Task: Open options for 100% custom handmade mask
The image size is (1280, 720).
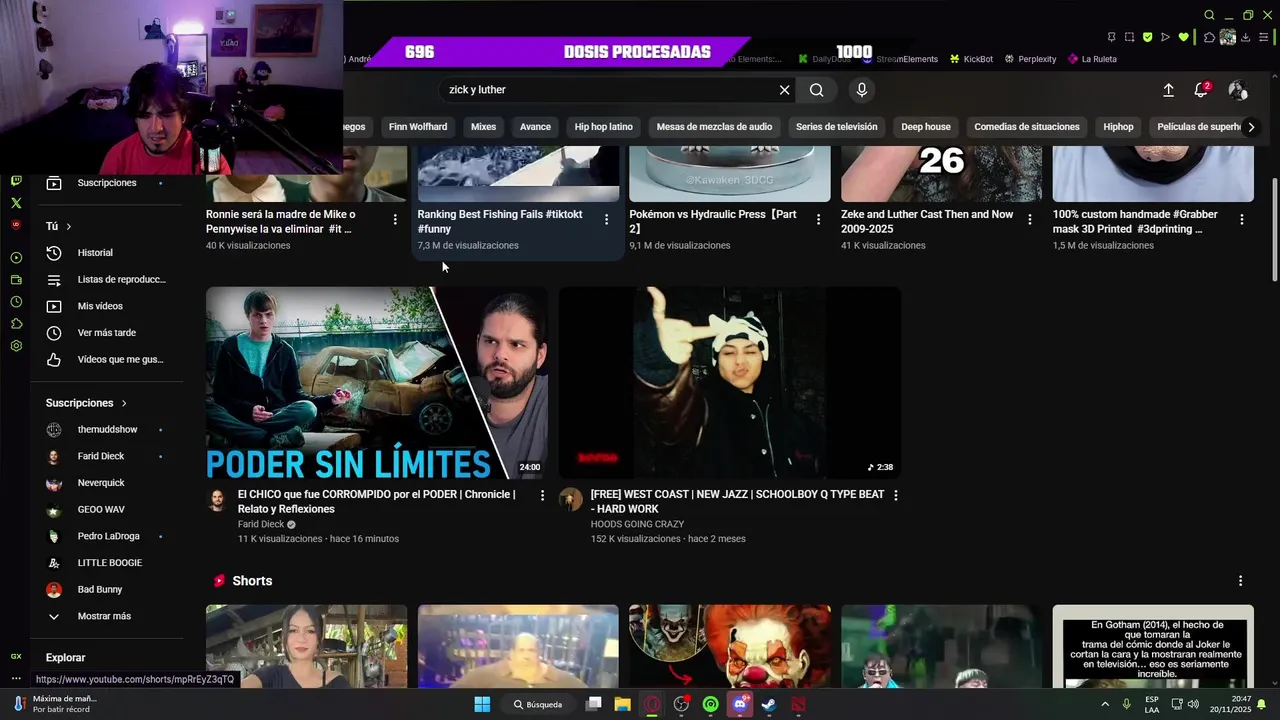Action: 1242,219
